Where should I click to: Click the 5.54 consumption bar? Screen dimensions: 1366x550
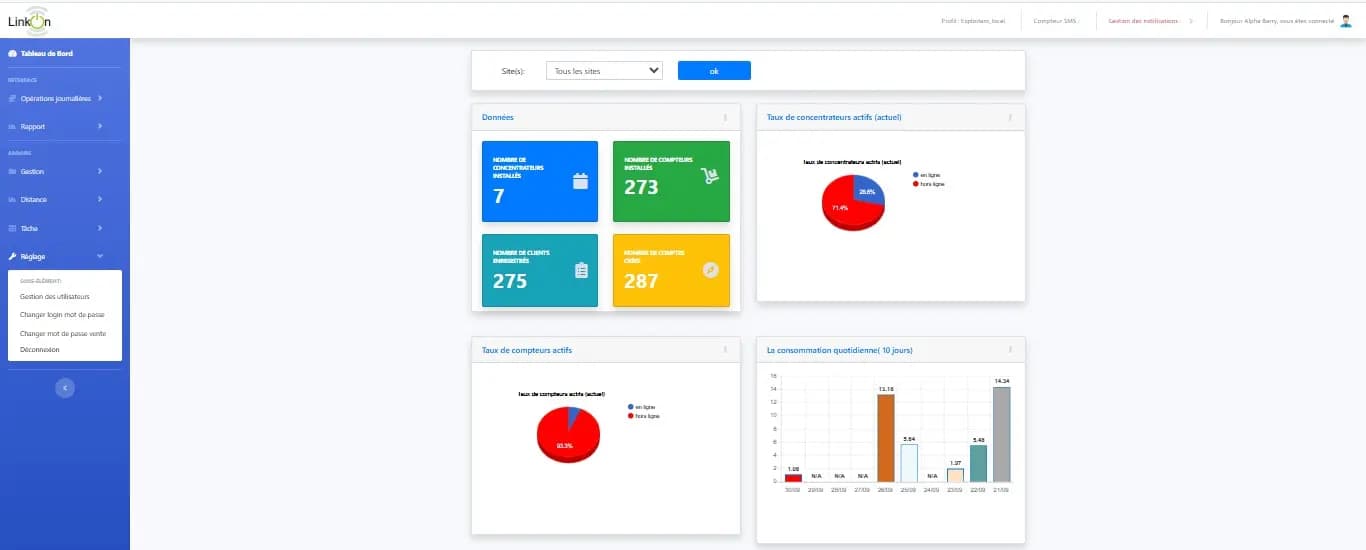coord(909,463)
